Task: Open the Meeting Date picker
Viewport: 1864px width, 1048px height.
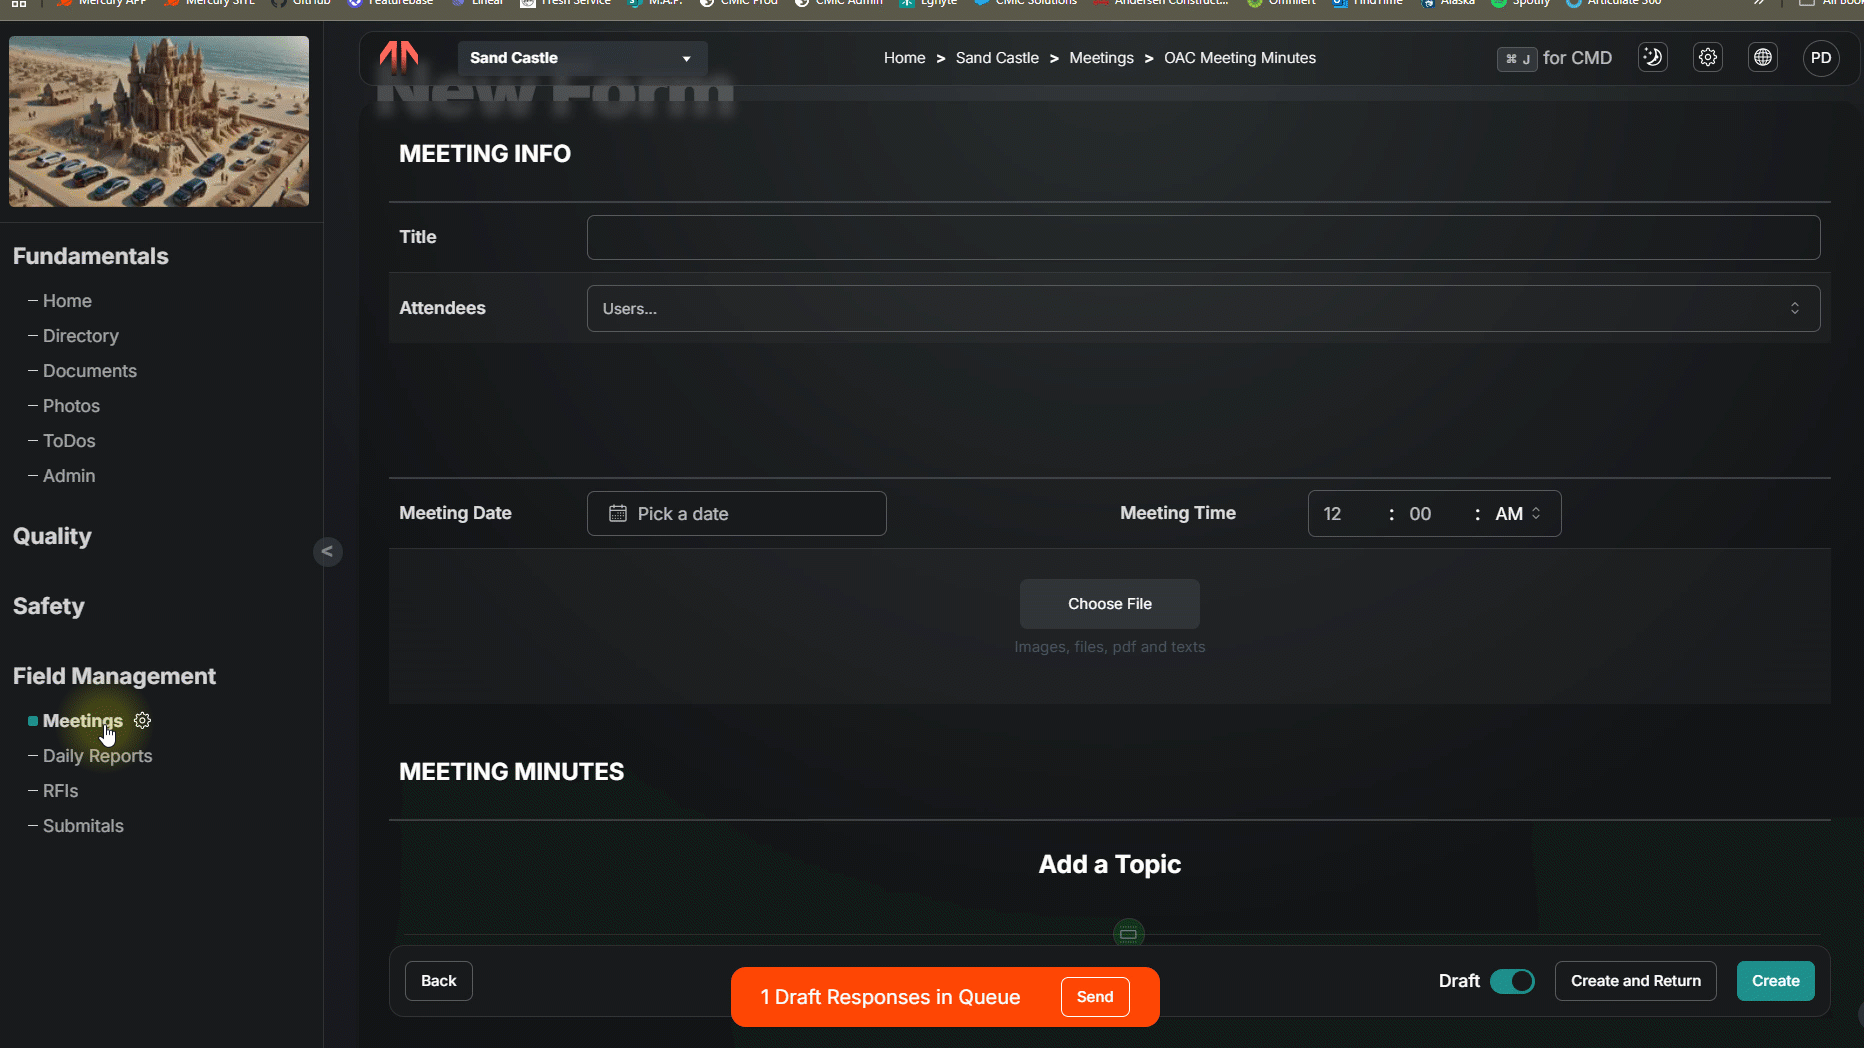Action: 736,514
